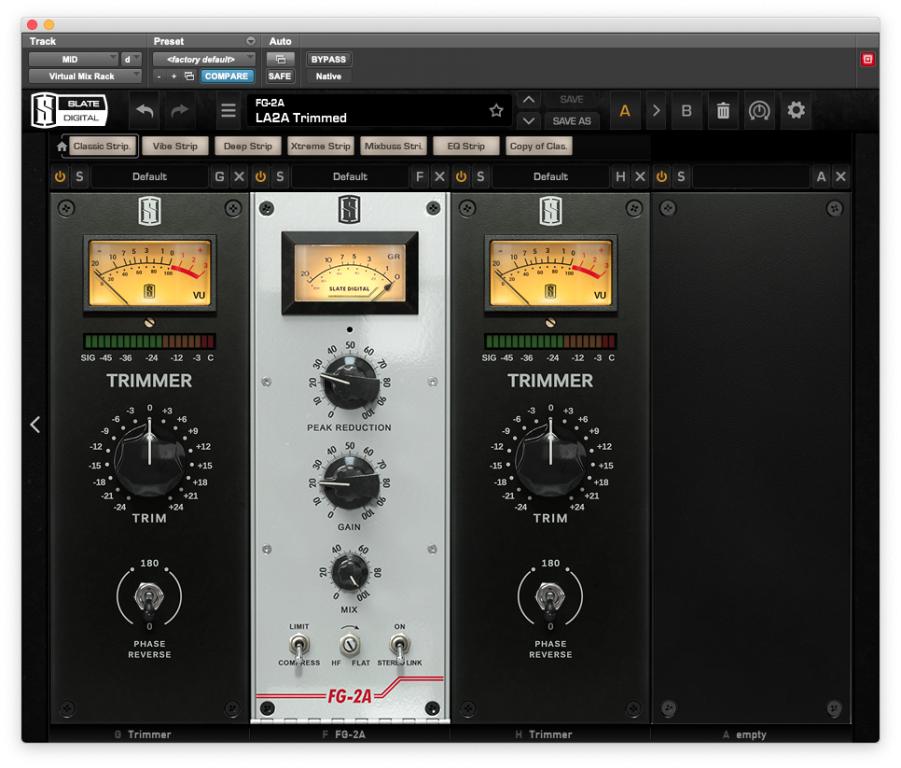Select previous preset with up chevron
The height and width of the screenshot is (768, 901).
click(x=529, y=100)
